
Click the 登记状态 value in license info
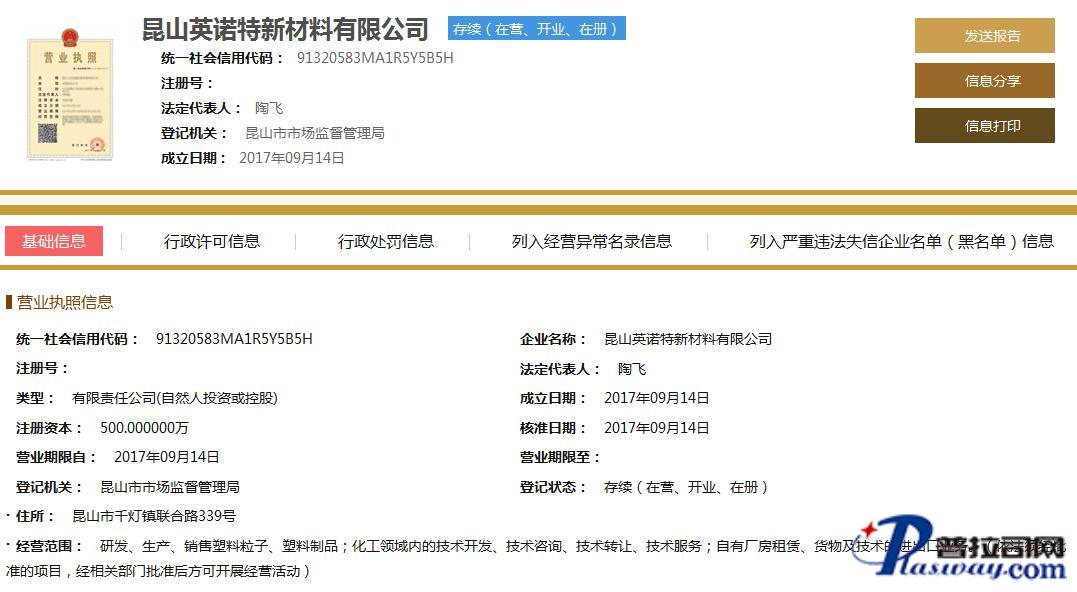687,487
